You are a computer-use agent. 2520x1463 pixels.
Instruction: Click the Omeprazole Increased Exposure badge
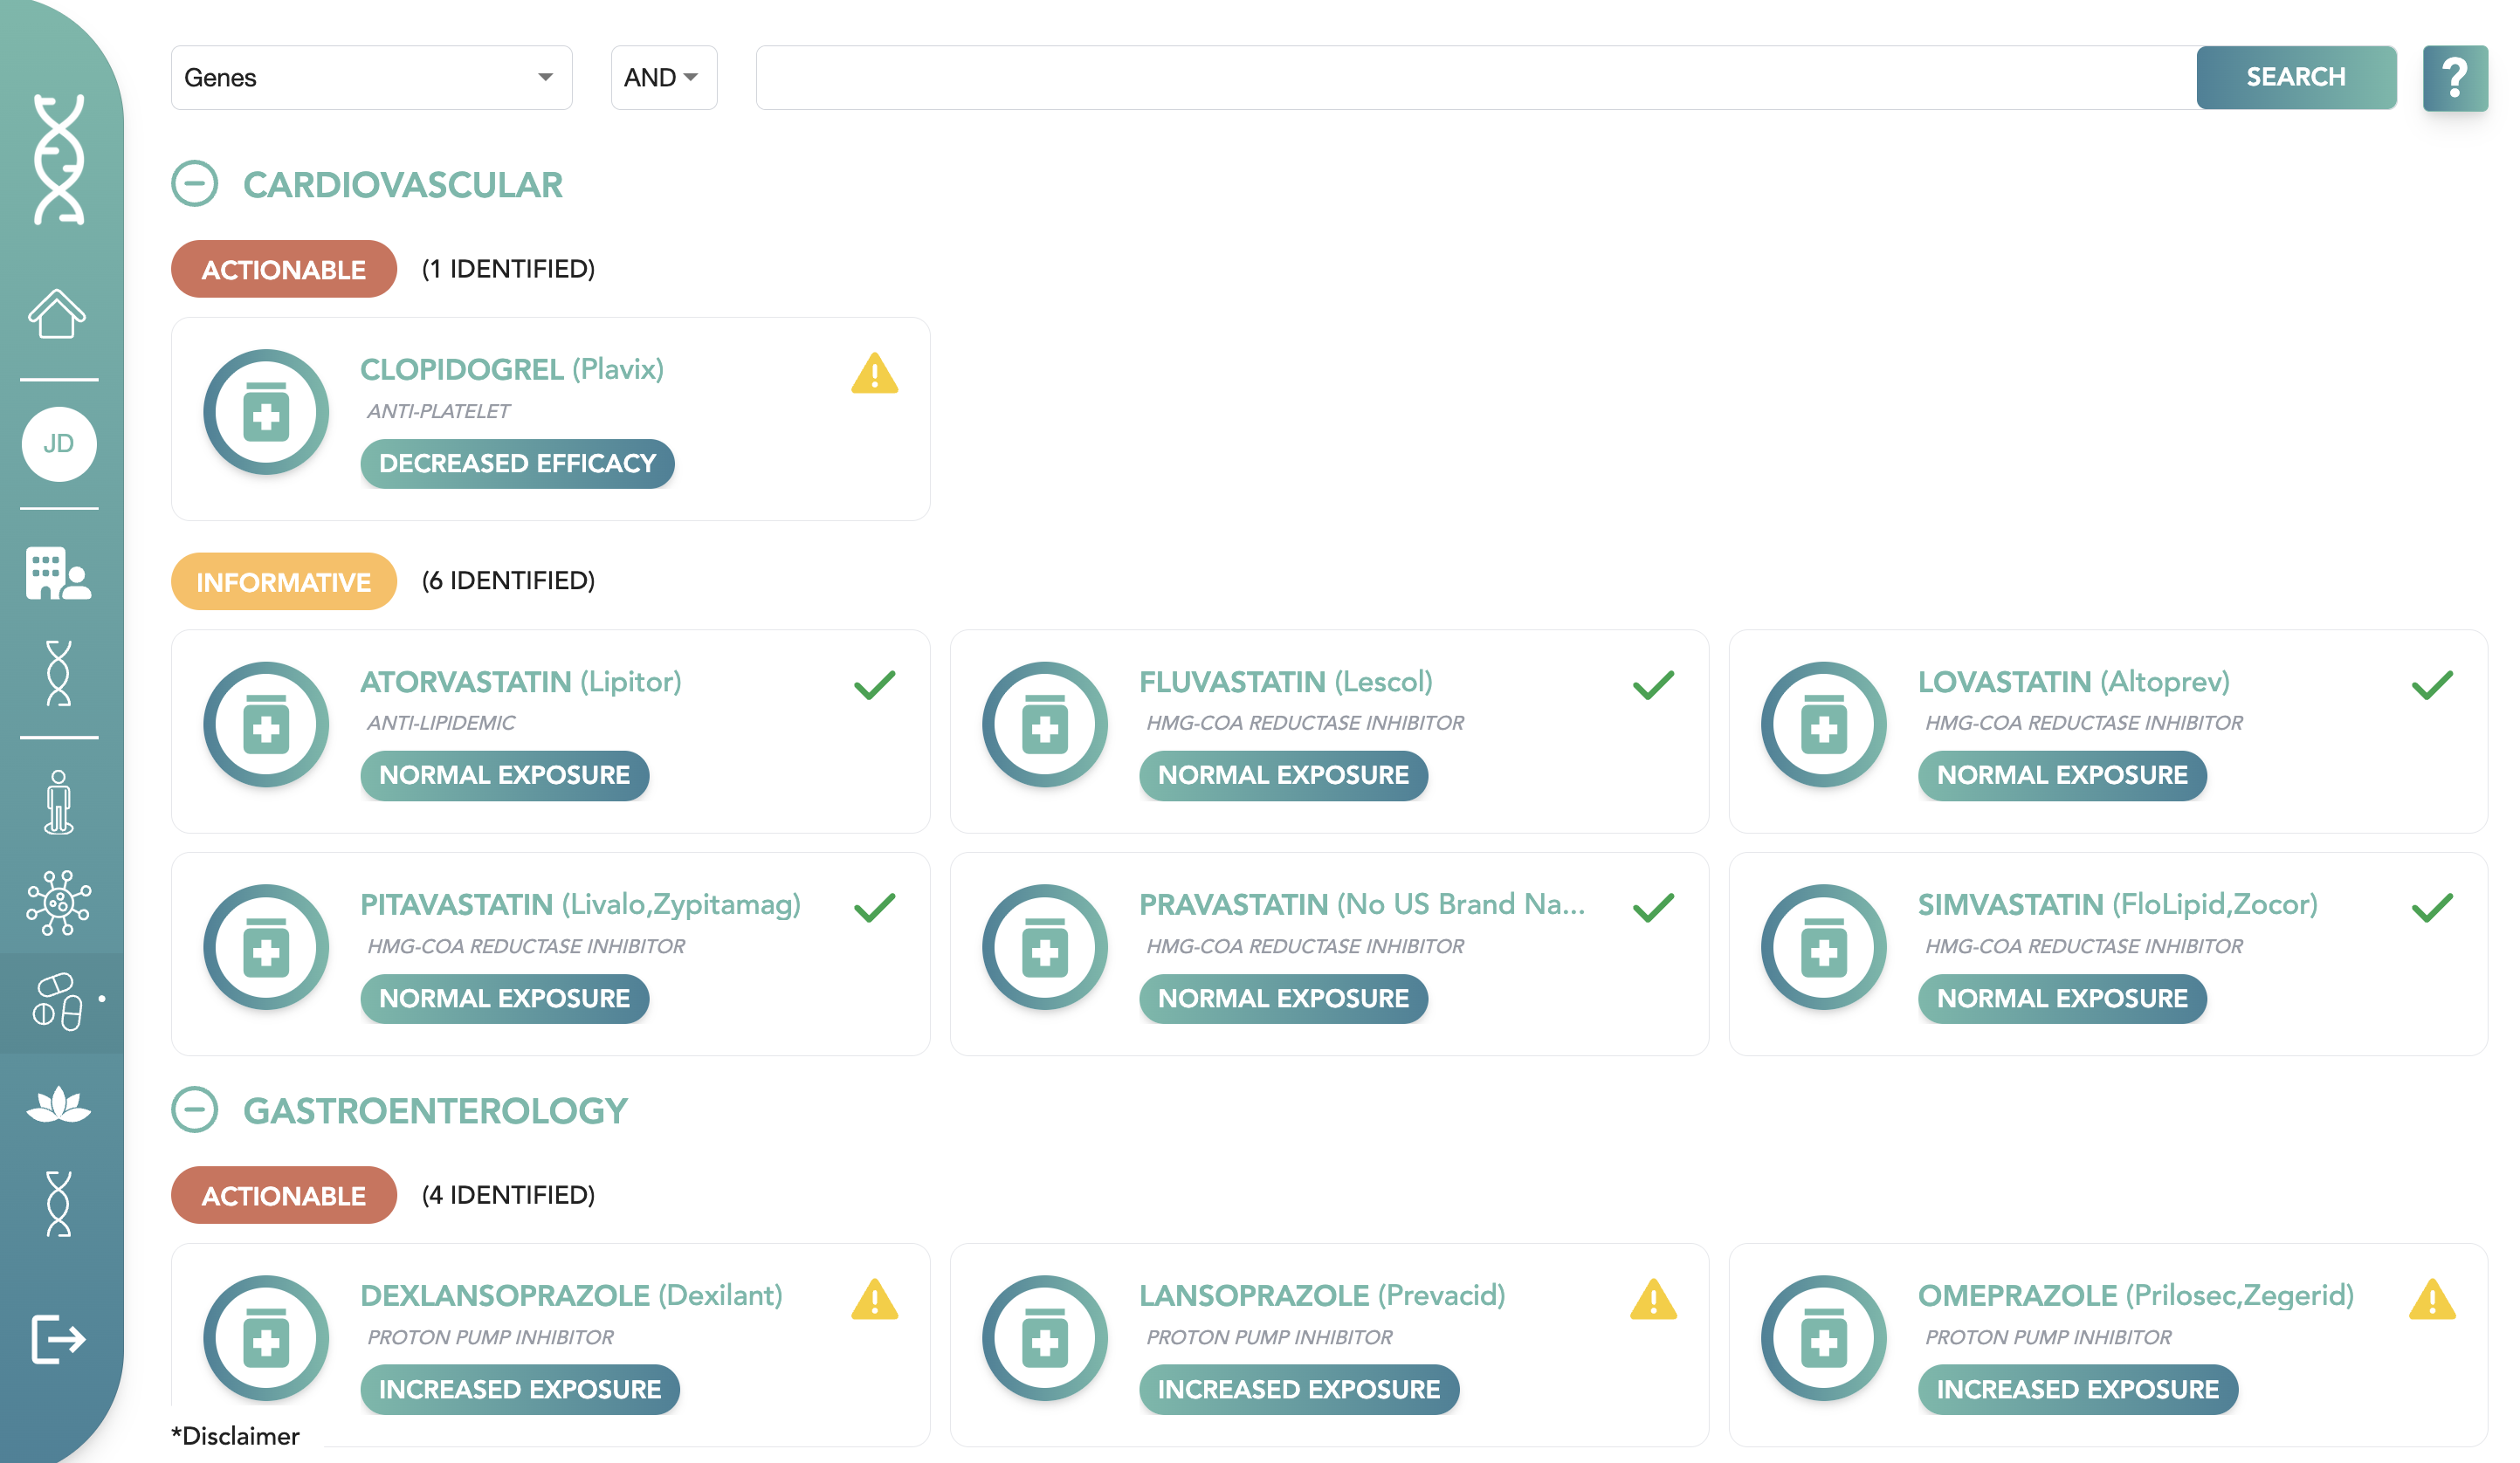2076,1389
